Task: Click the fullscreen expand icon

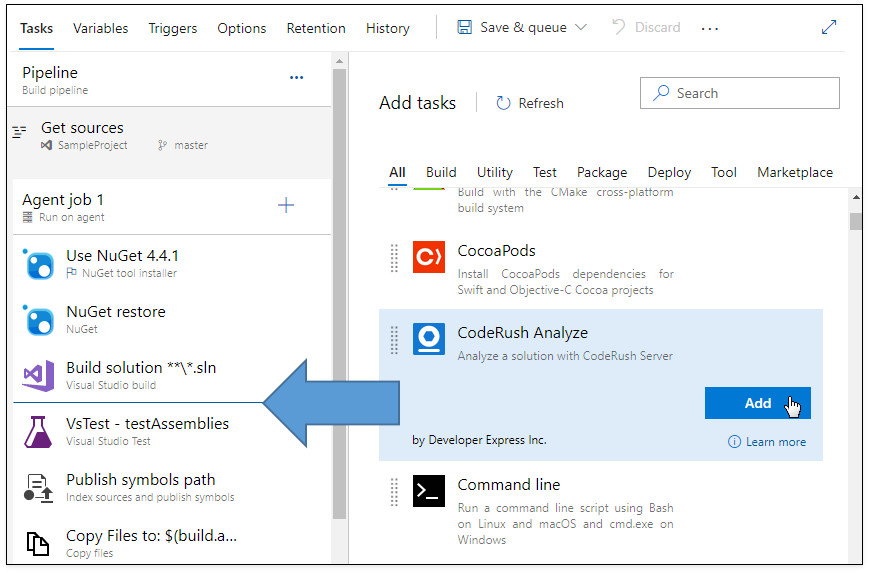Action: click(829, 27)
